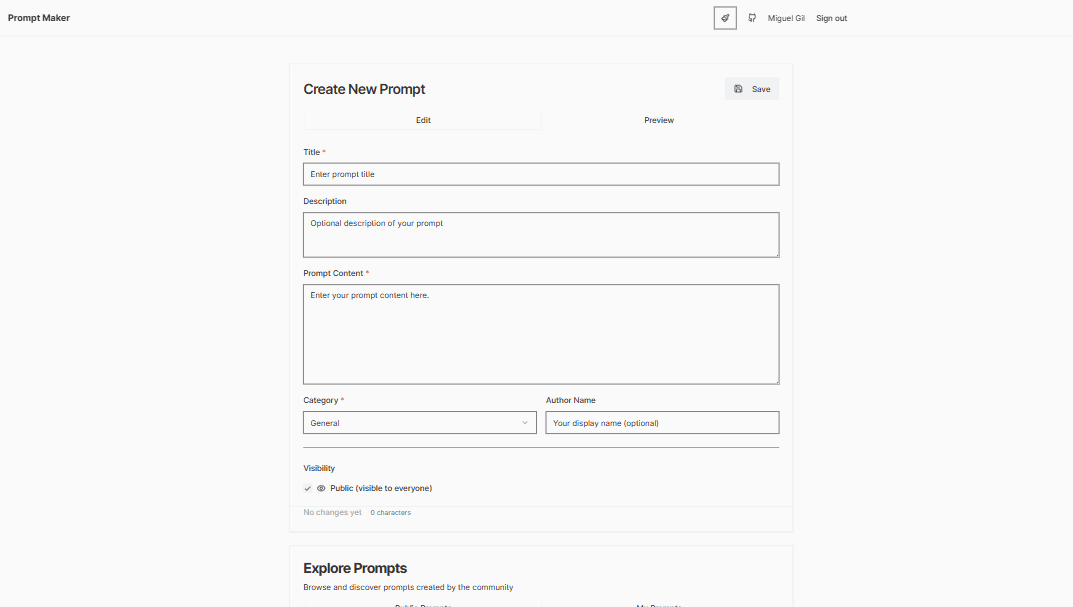Click inside the Prompt Content textarea

coord(540,333)
